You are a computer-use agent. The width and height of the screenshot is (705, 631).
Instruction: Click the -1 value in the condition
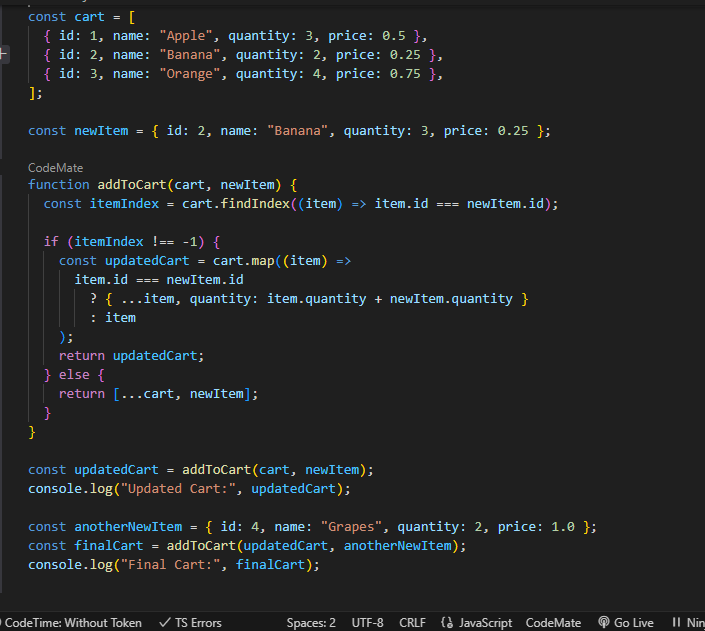(190, 242)
